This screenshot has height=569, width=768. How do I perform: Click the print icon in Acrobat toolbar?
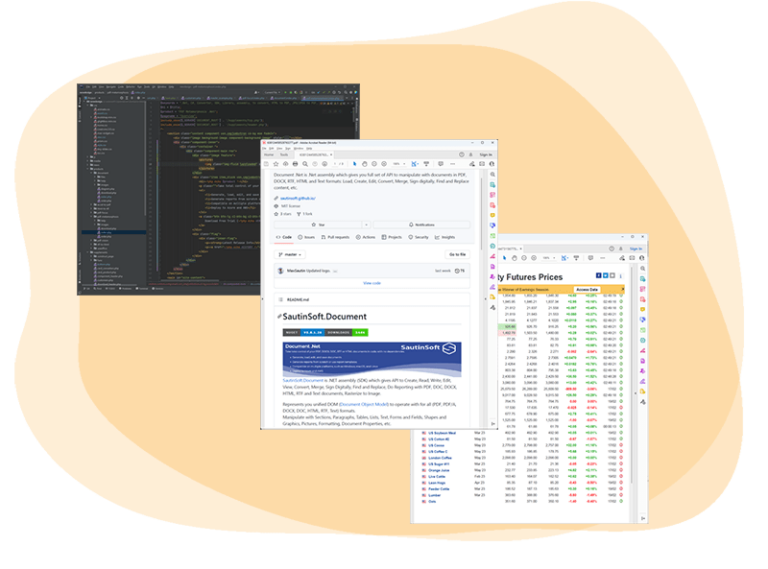tap(295, 164)
